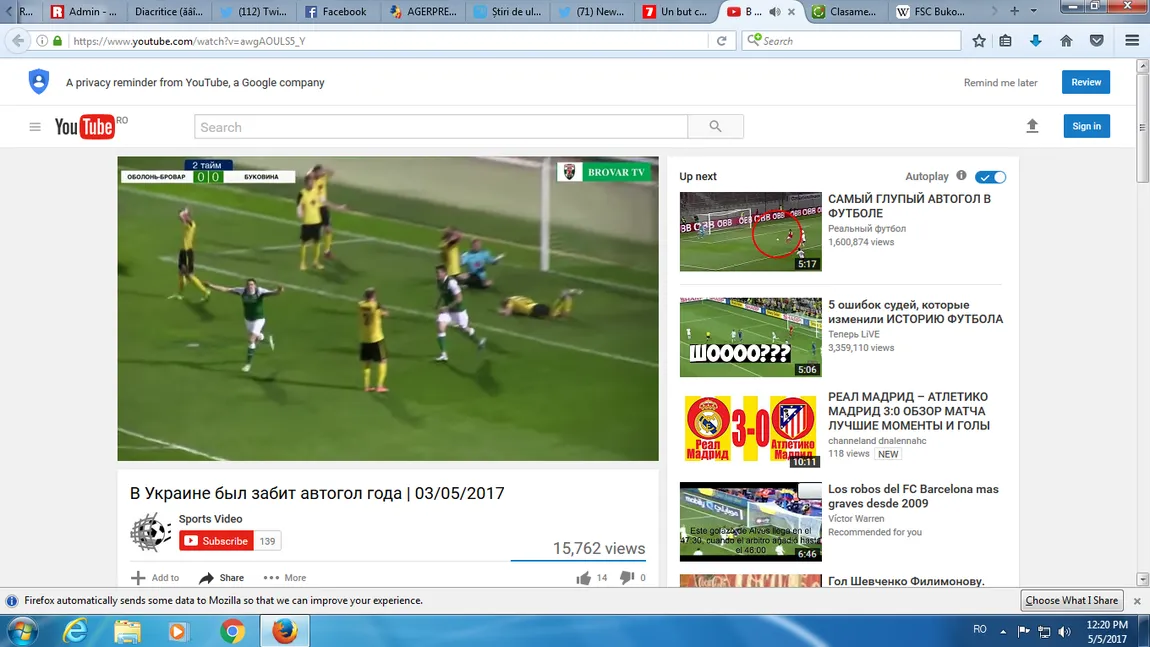Dismiss the Firefox data notification bar
Viewport: 1150px width, 647px height.
tap(1137, 601)
